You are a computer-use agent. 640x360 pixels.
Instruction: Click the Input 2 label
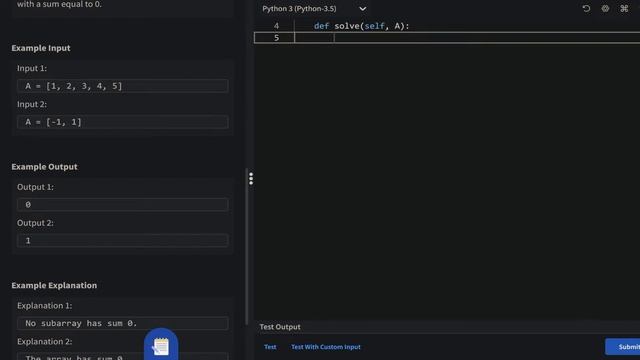pos(32,104)
